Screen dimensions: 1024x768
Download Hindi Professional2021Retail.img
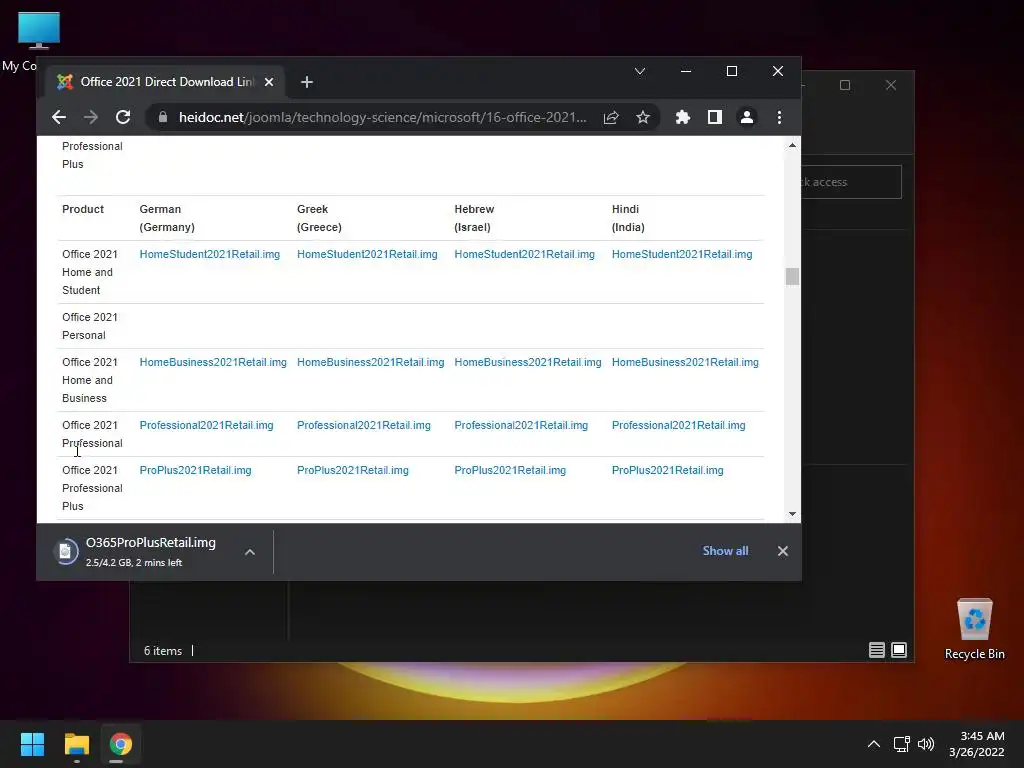click(x=679, y=426)
